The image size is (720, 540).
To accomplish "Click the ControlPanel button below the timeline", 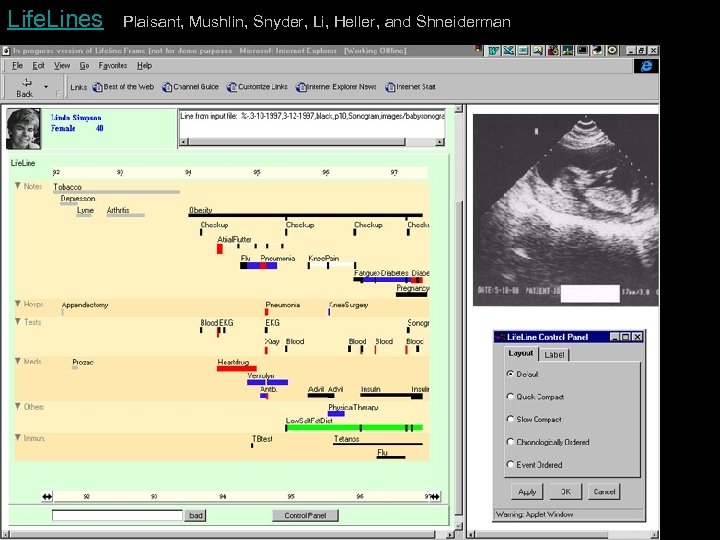I will (x=305, y=516).
